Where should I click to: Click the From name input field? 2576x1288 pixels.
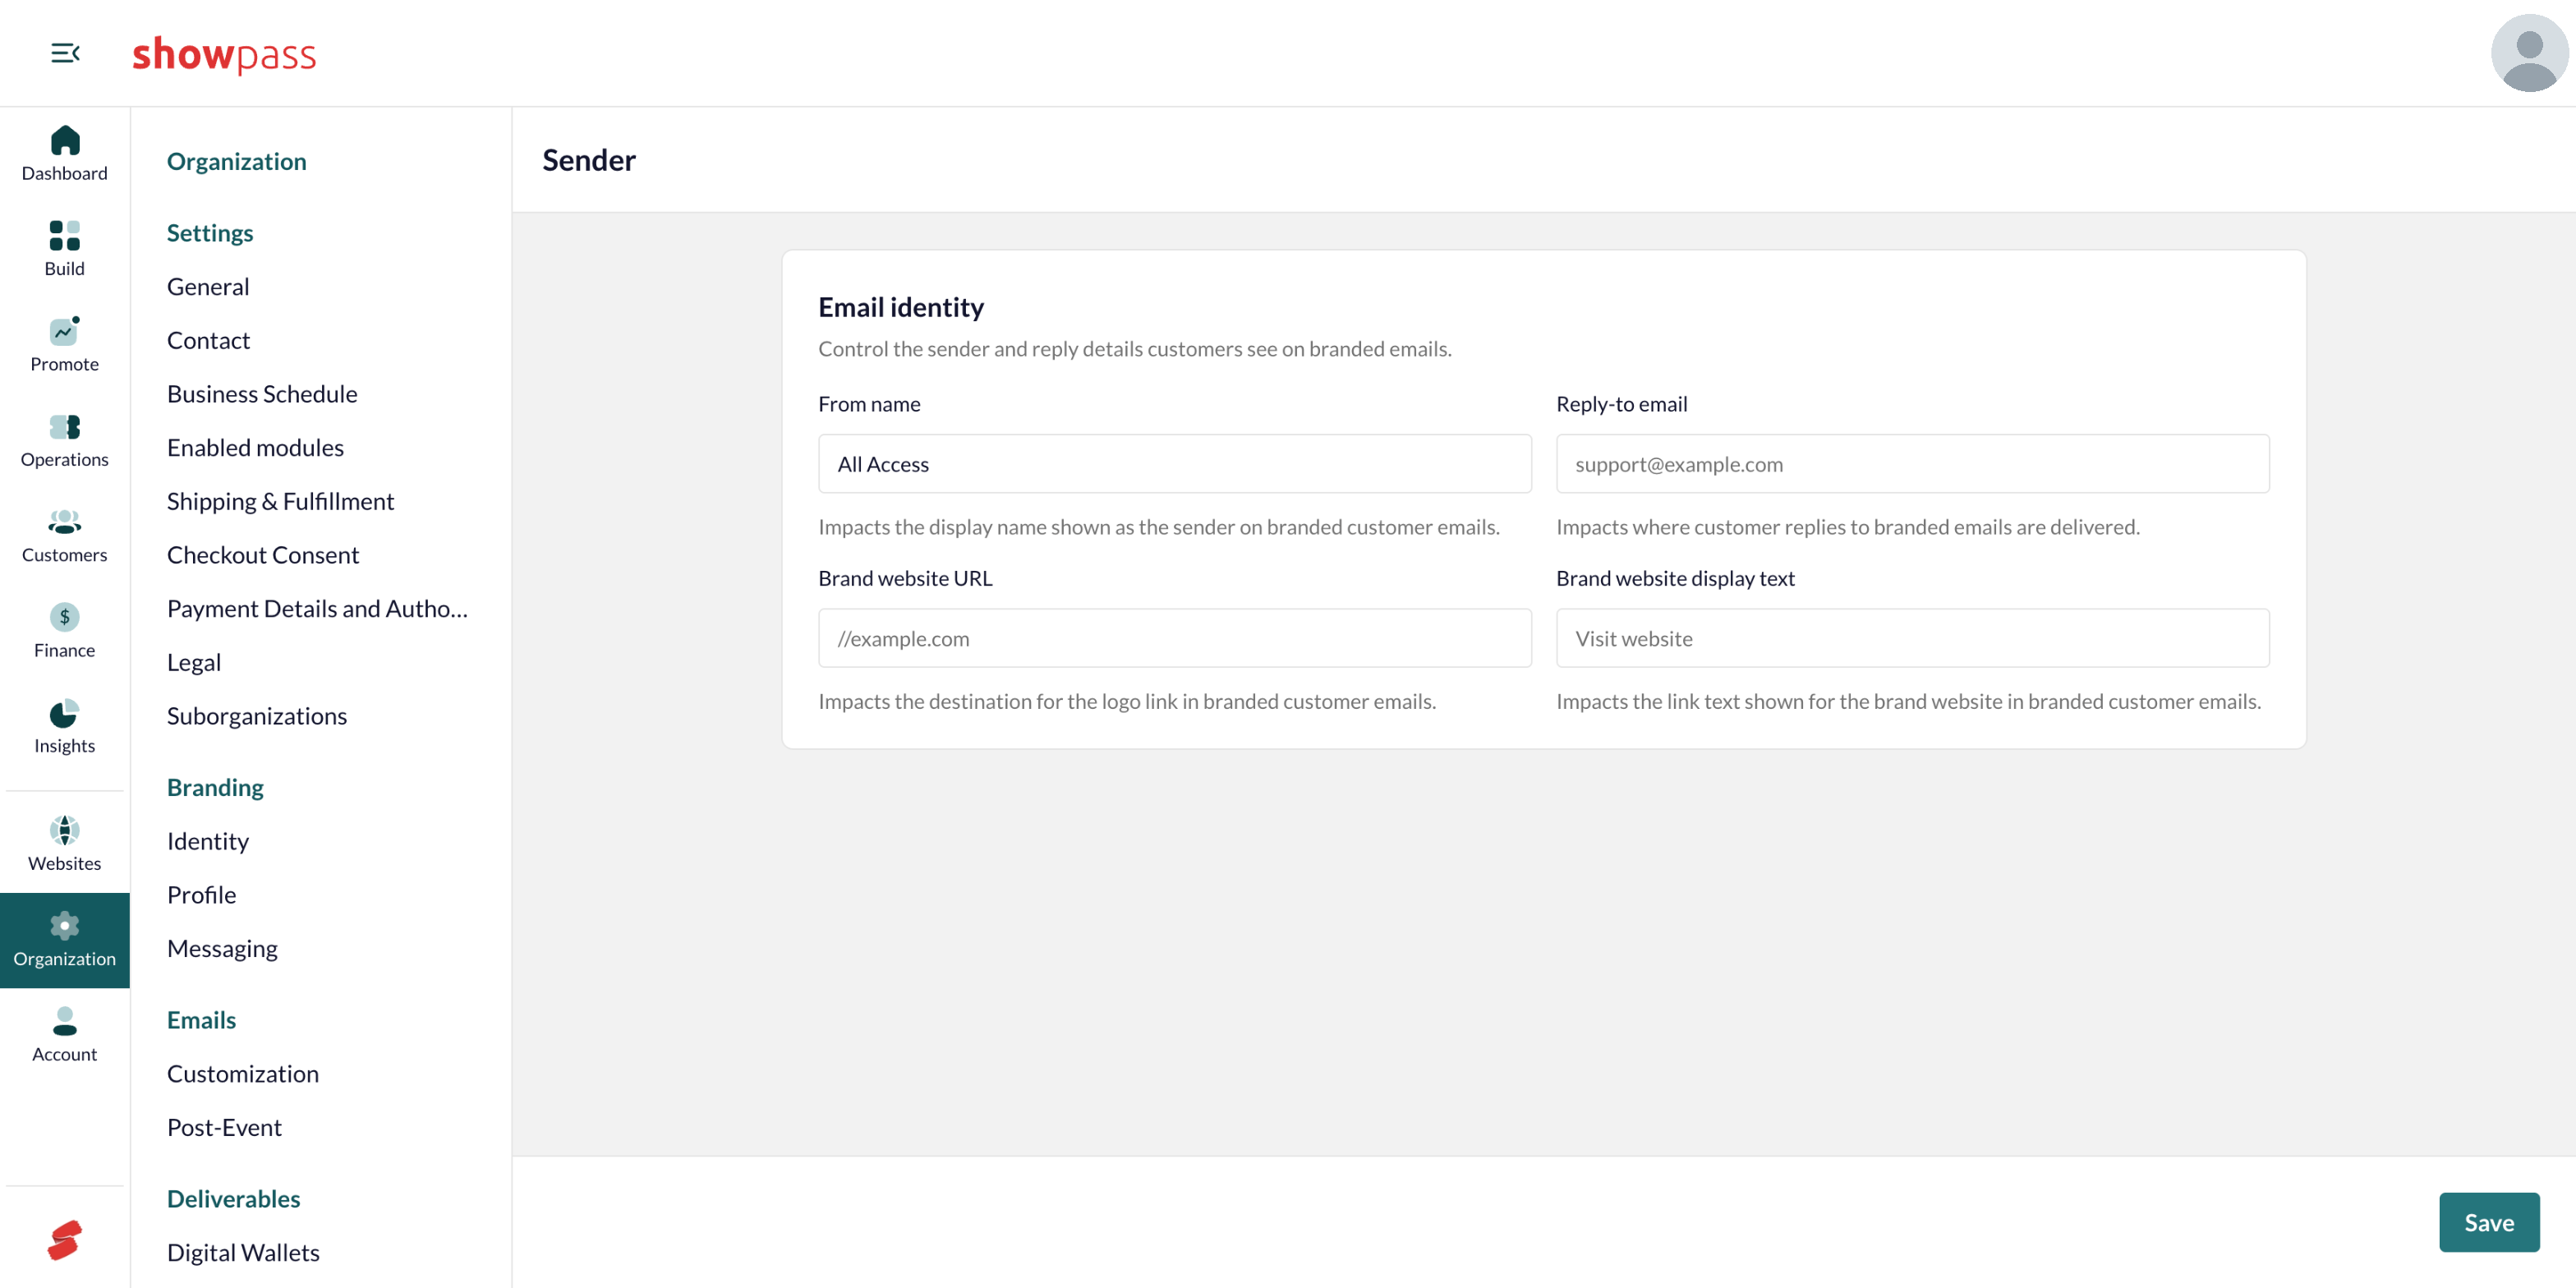click(x=1174, y=464)
